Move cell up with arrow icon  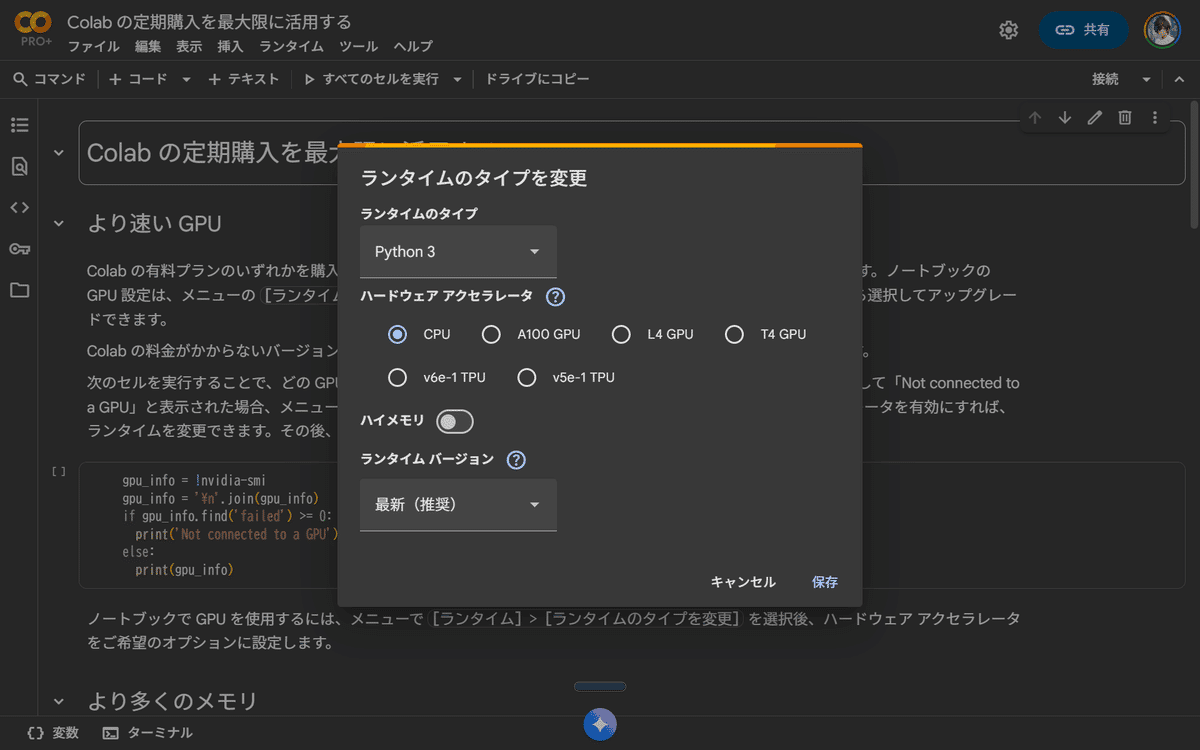1035,118
